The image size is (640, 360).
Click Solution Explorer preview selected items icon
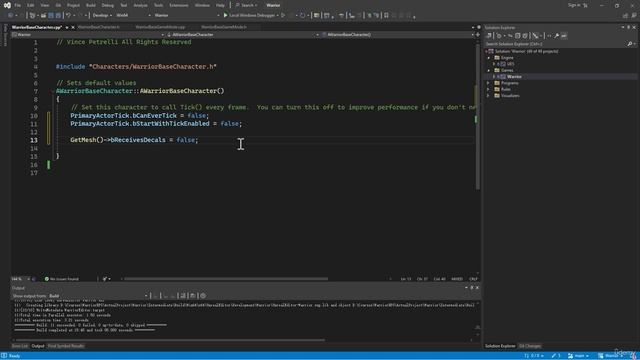click(564, 36)
